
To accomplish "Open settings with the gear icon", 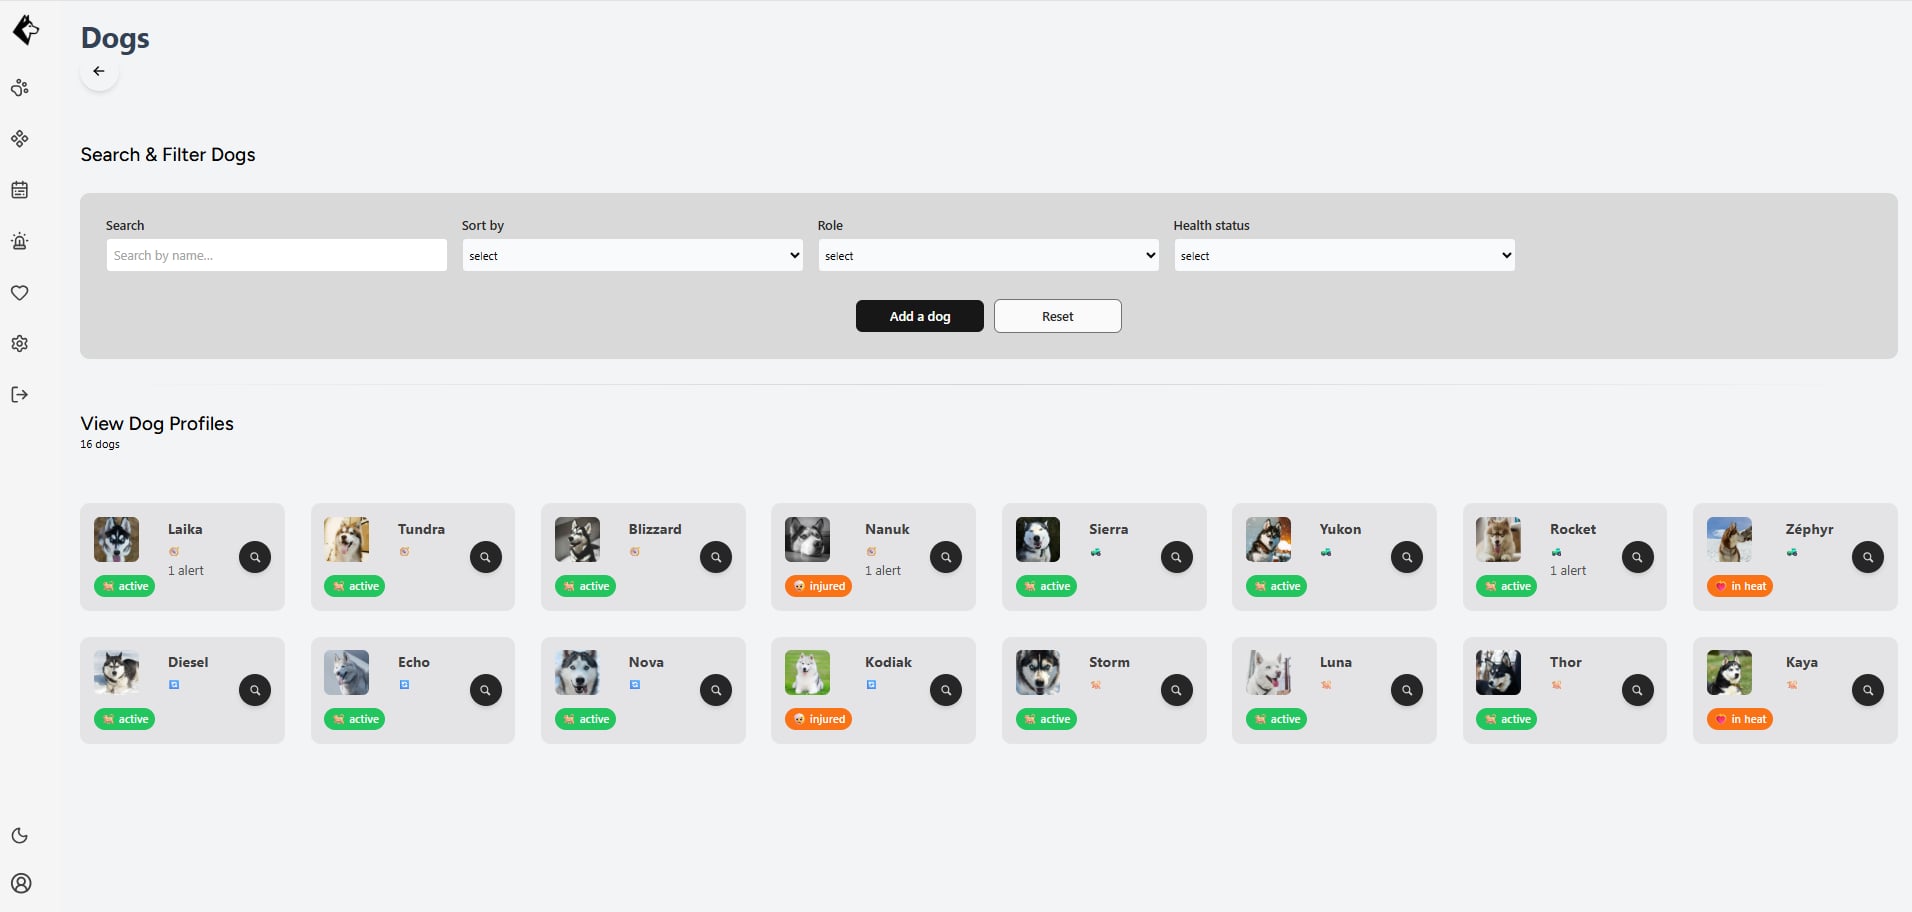I will tap(20, 344).
